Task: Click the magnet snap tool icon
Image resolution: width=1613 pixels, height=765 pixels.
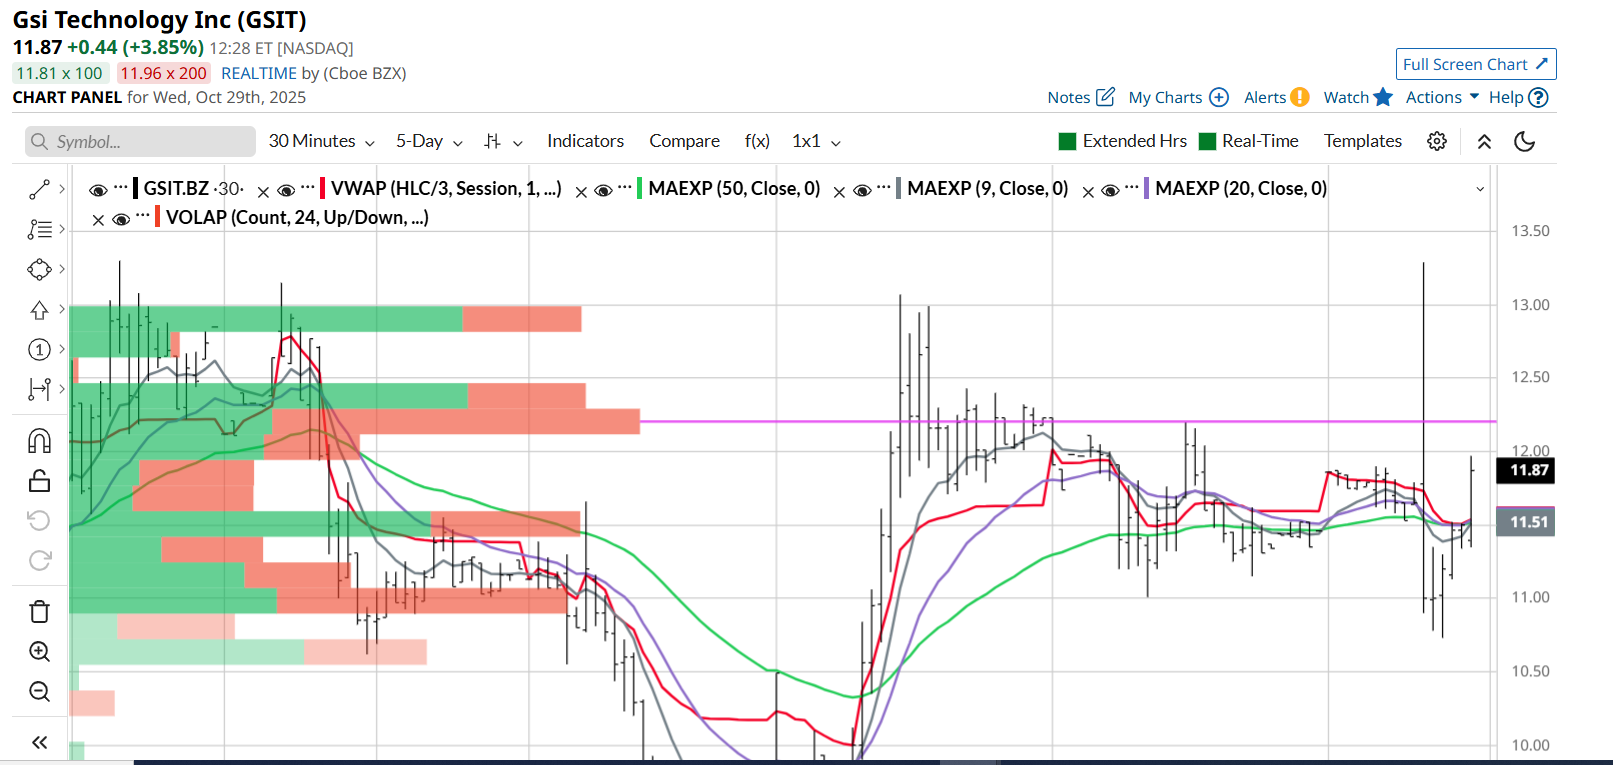Action: [39, 441]
